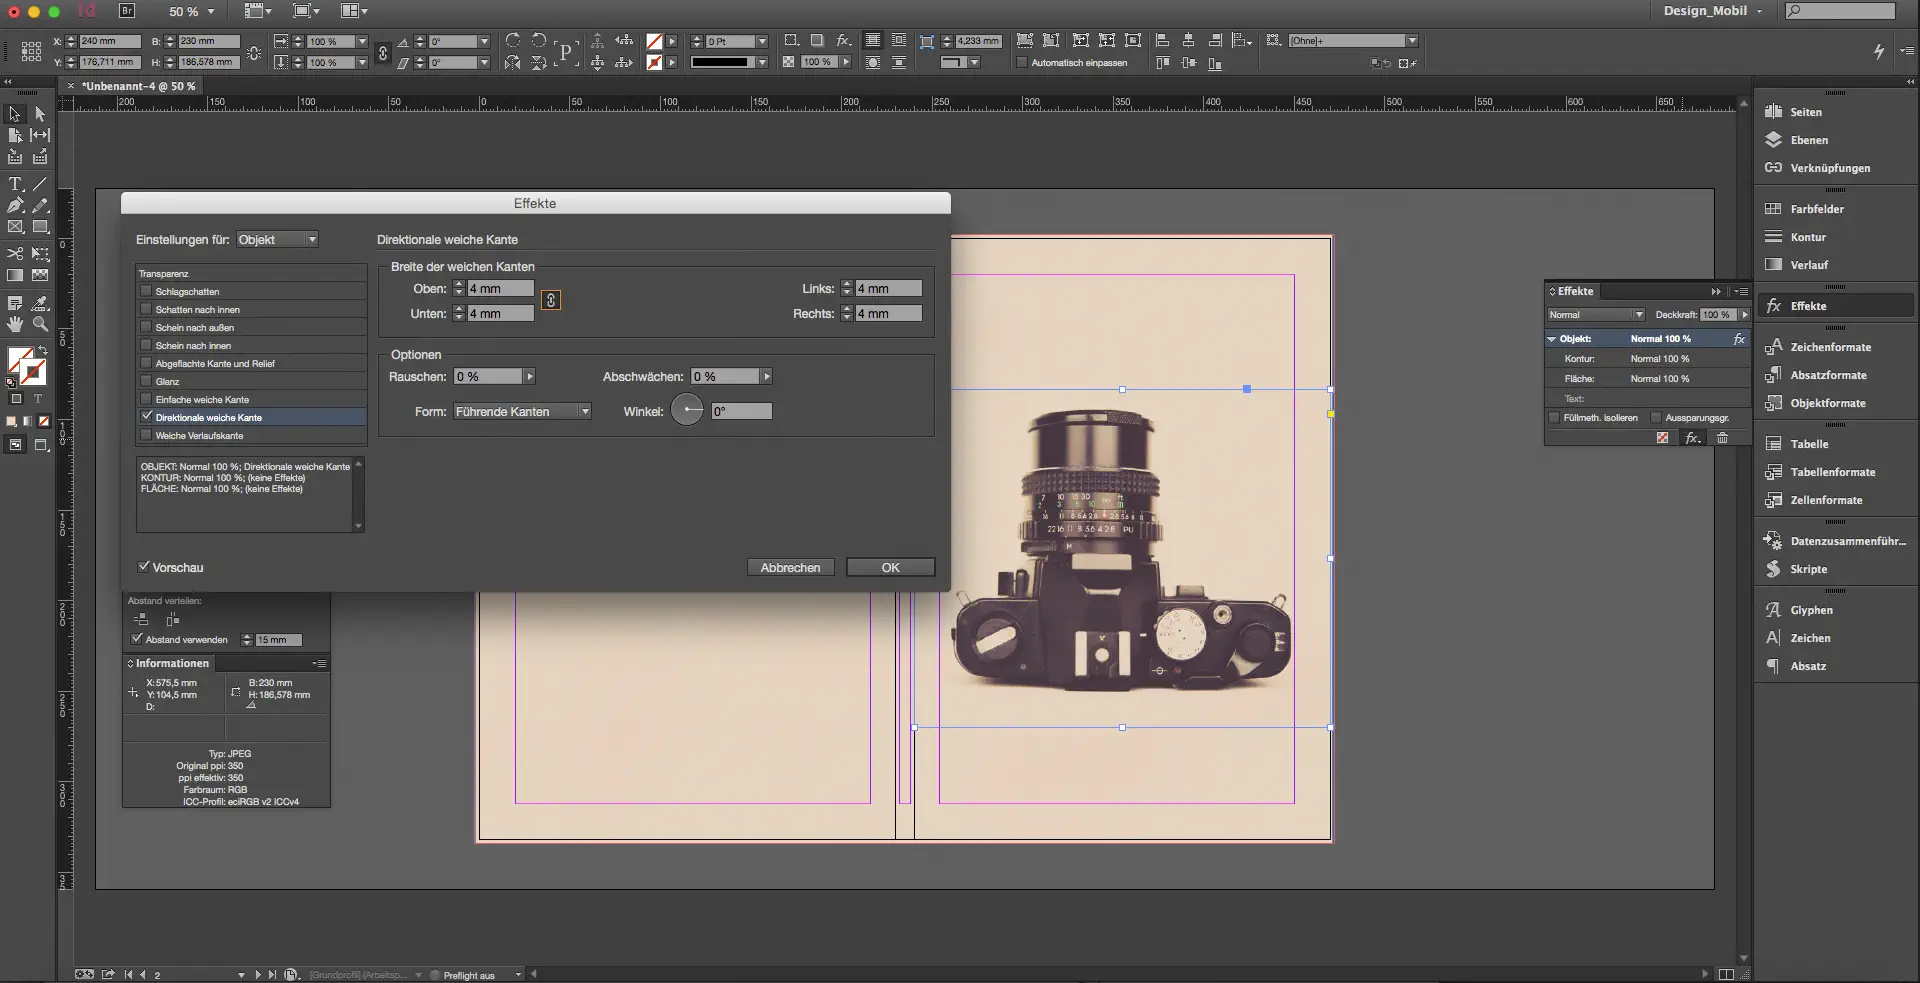
Task: Enable the Weiche Verlaufskante checkbox
Action: point(147,435)
